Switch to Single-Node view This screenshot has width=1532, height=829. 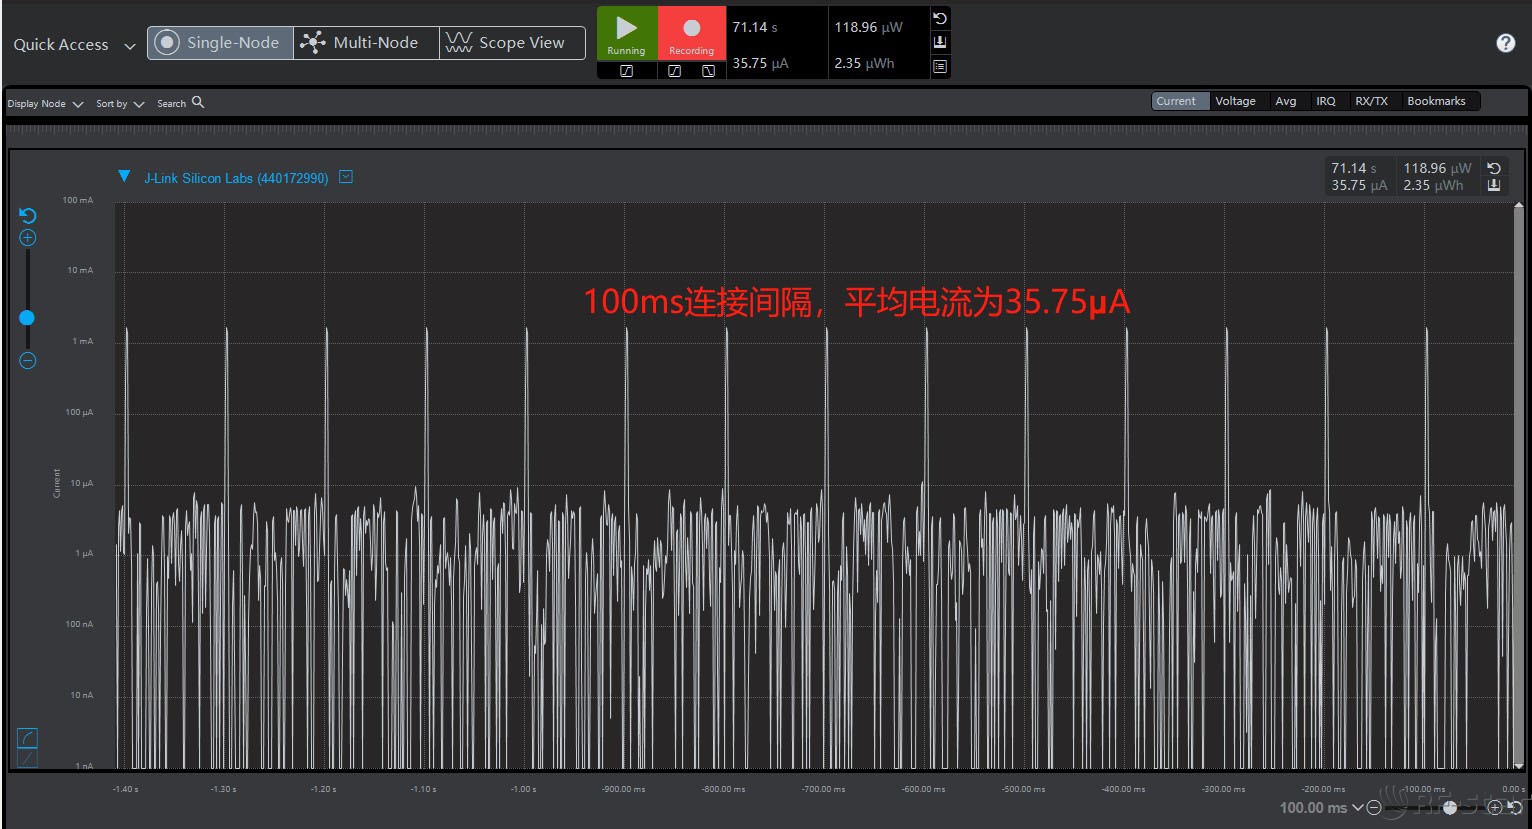[x=220, y=43]
